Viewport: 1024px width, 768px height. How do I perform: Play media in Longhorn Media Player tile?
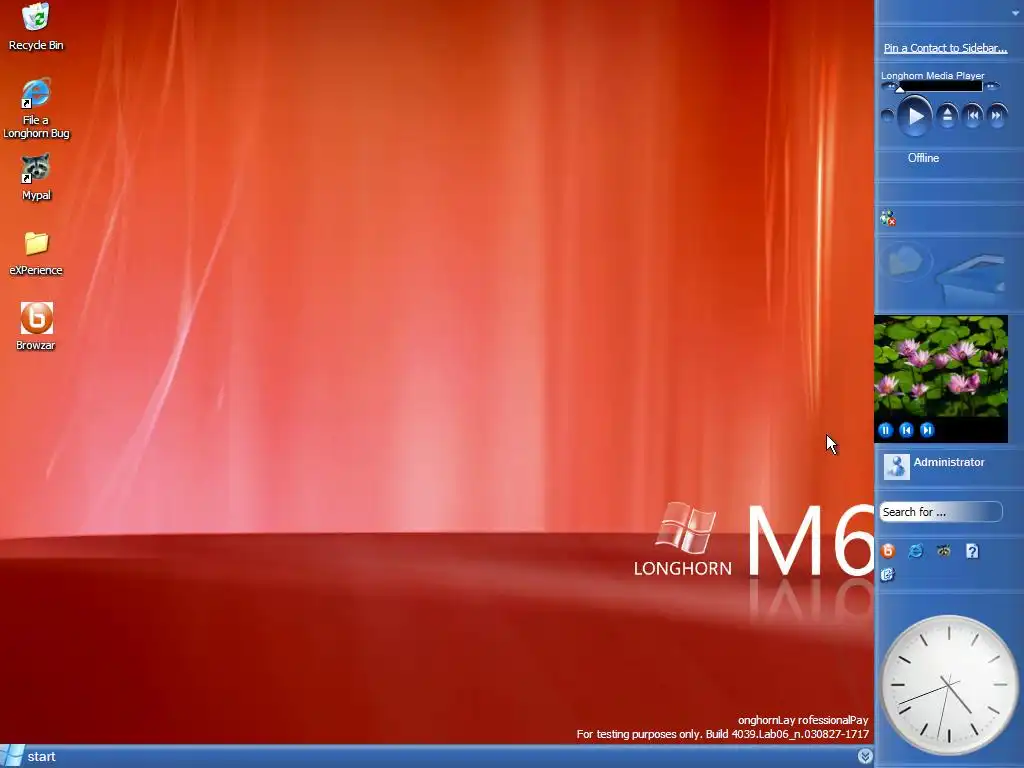pyautogui.click(x=915, y=116)
